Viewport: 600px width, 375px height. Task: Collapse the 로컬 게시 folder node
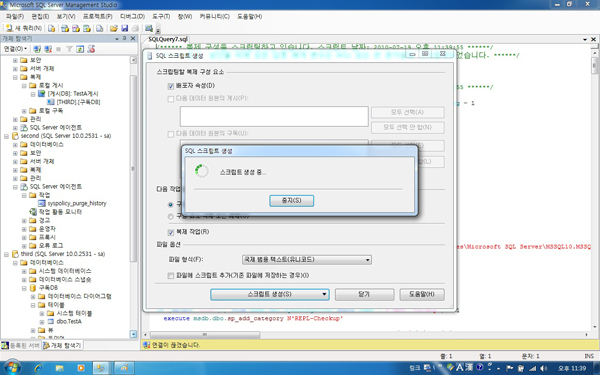[24, 86]
